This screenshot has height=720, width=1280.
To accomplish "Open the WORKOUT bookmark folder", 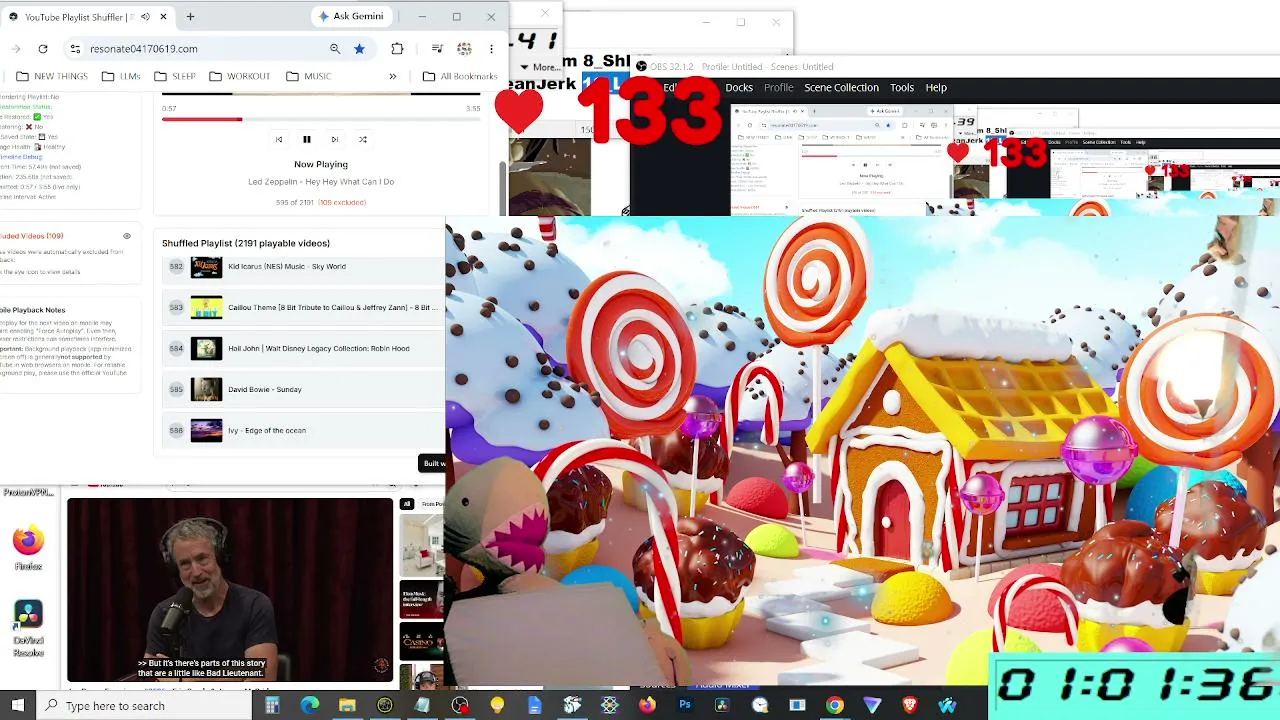I will (239, 76).
